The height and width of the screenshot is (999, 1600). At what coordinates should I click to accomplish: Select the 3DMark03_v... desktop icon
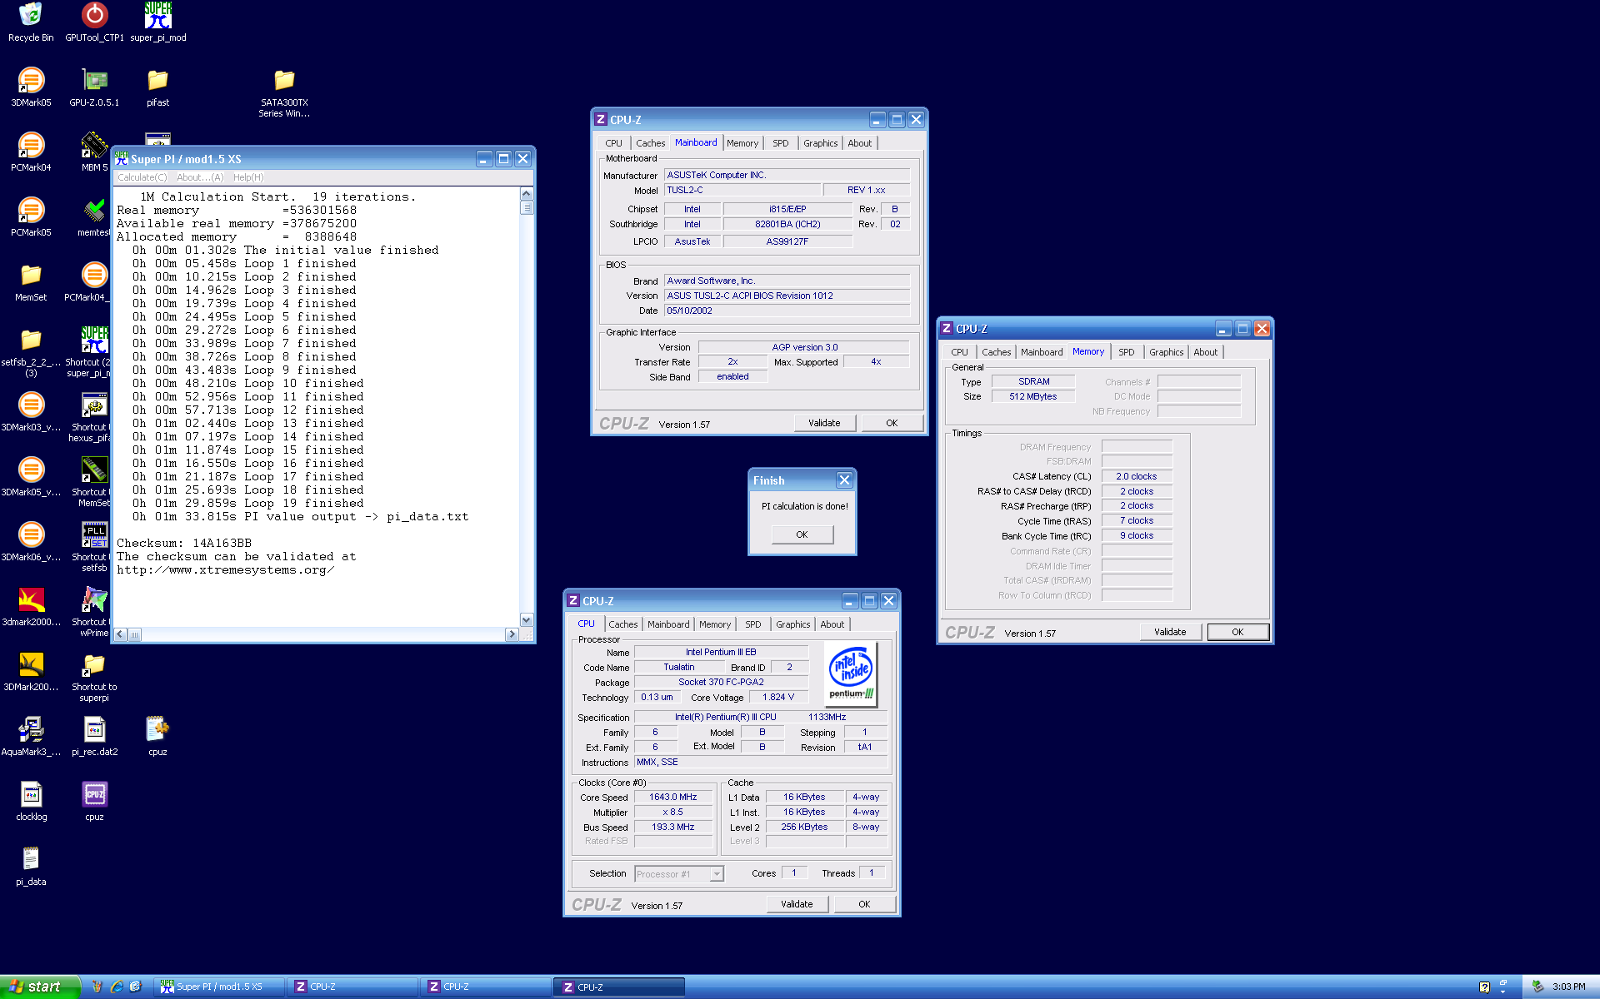click(x=31, y=411)
